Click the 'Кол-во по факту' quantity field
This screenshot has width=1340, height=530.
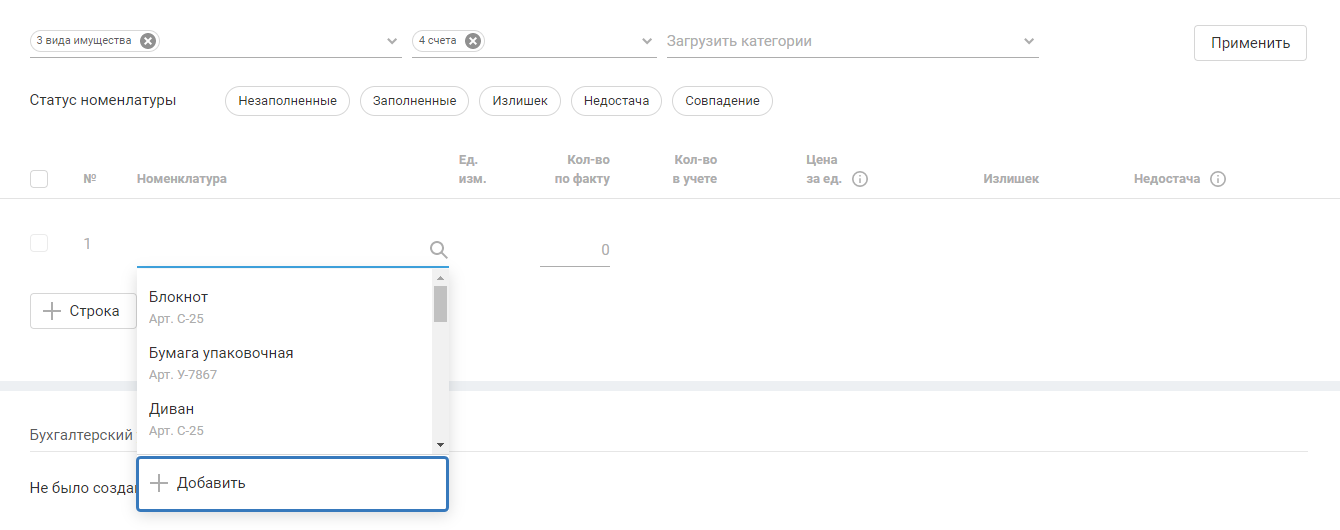coord(575,250)
